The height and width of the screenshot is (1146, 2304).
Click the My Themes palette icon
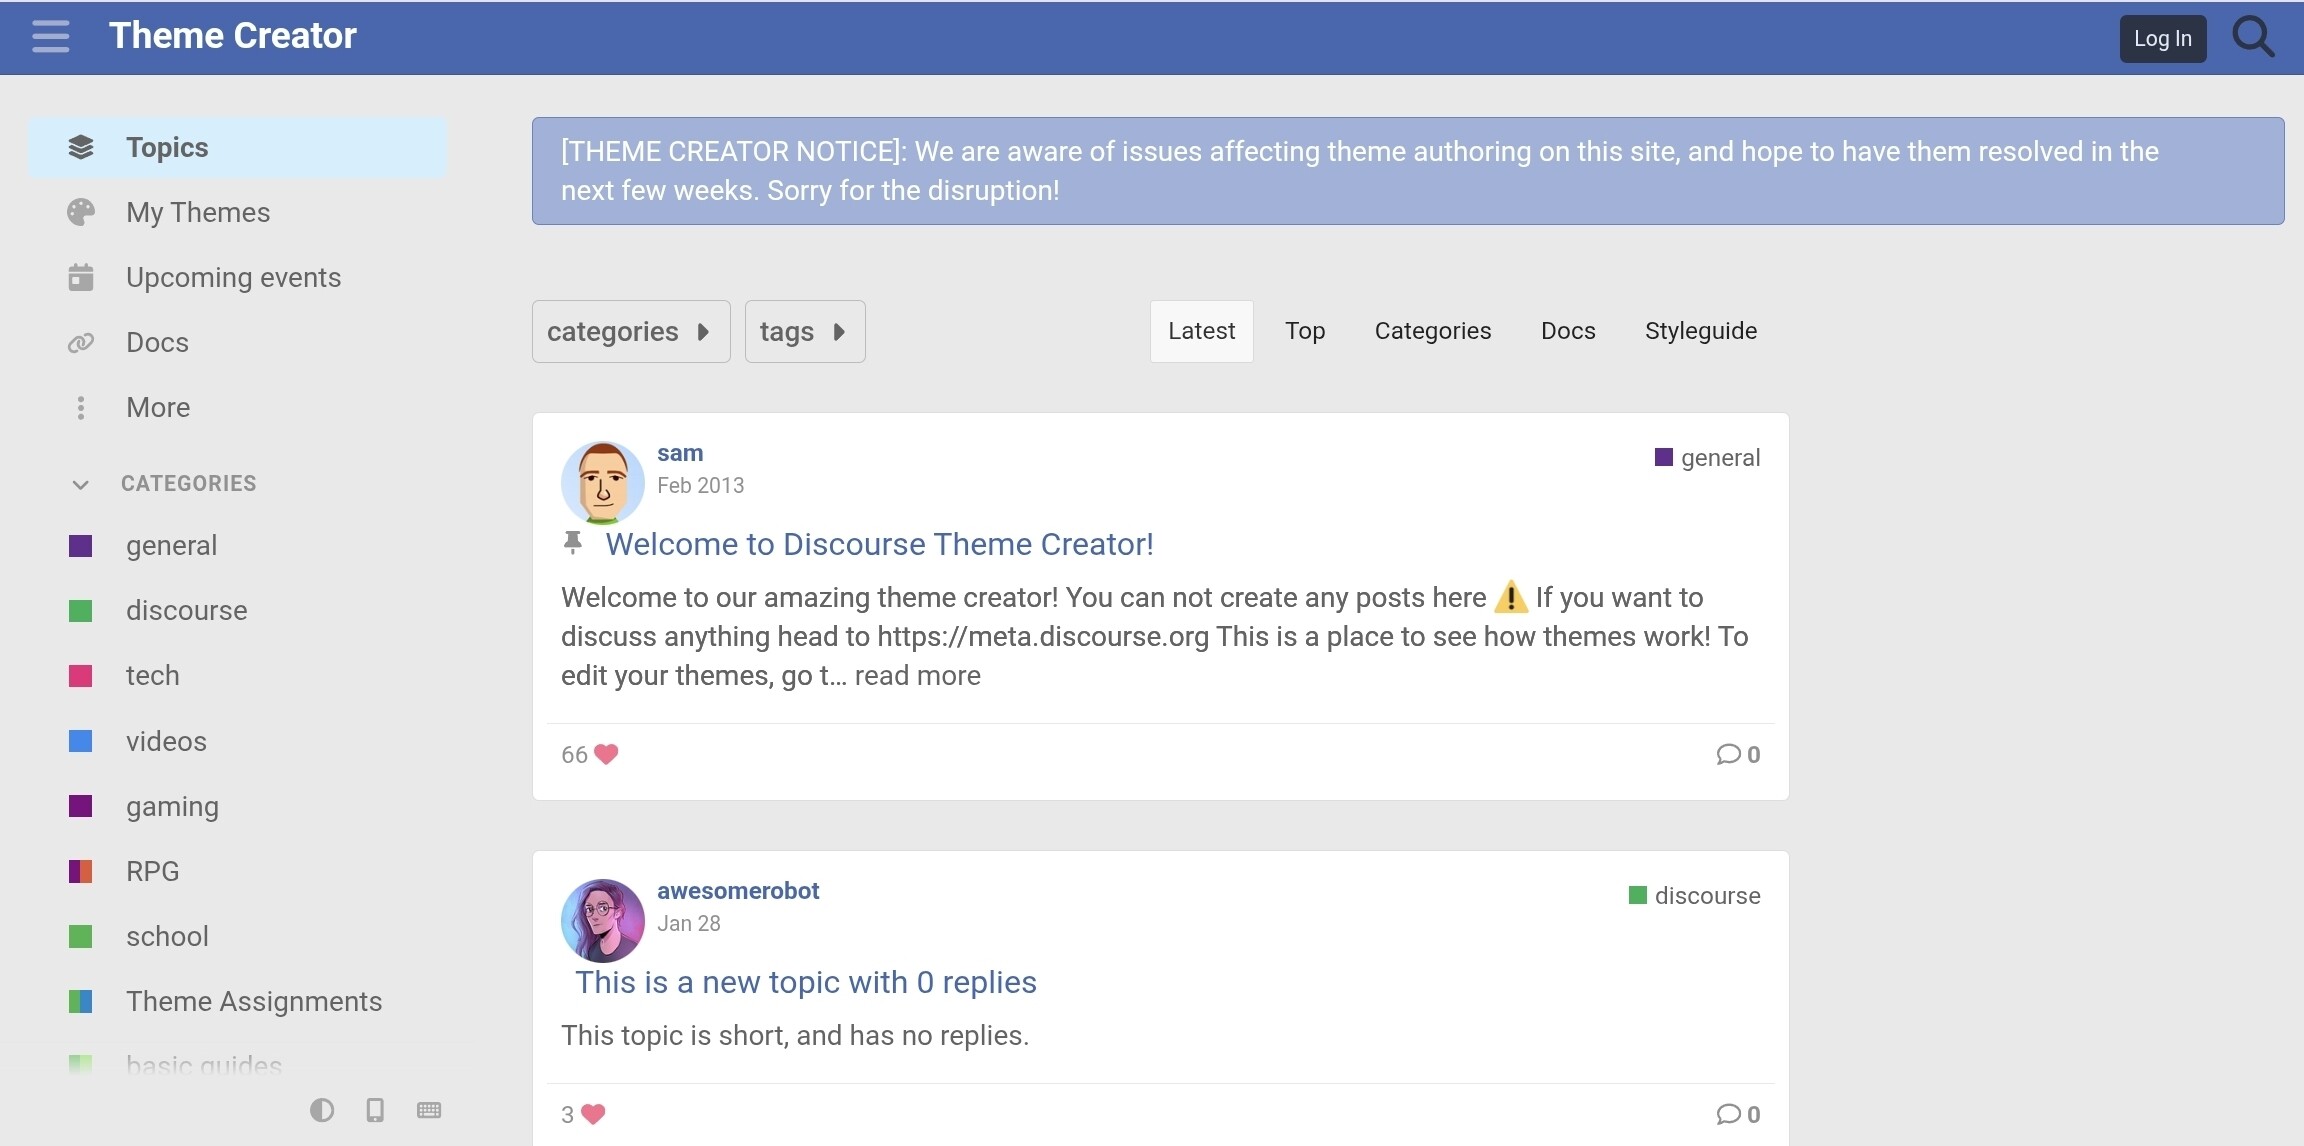(x=81, y=212)
